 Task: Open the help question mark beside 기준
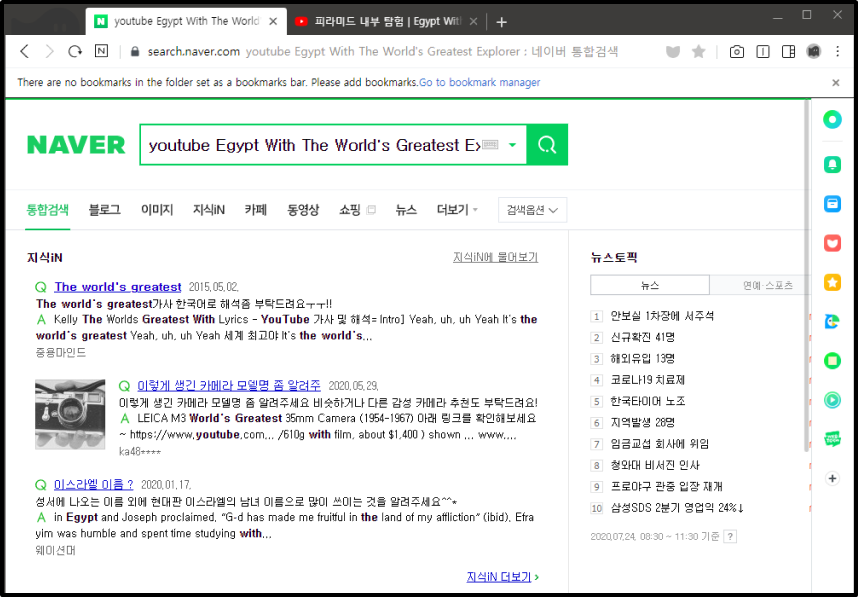[730, 536]
